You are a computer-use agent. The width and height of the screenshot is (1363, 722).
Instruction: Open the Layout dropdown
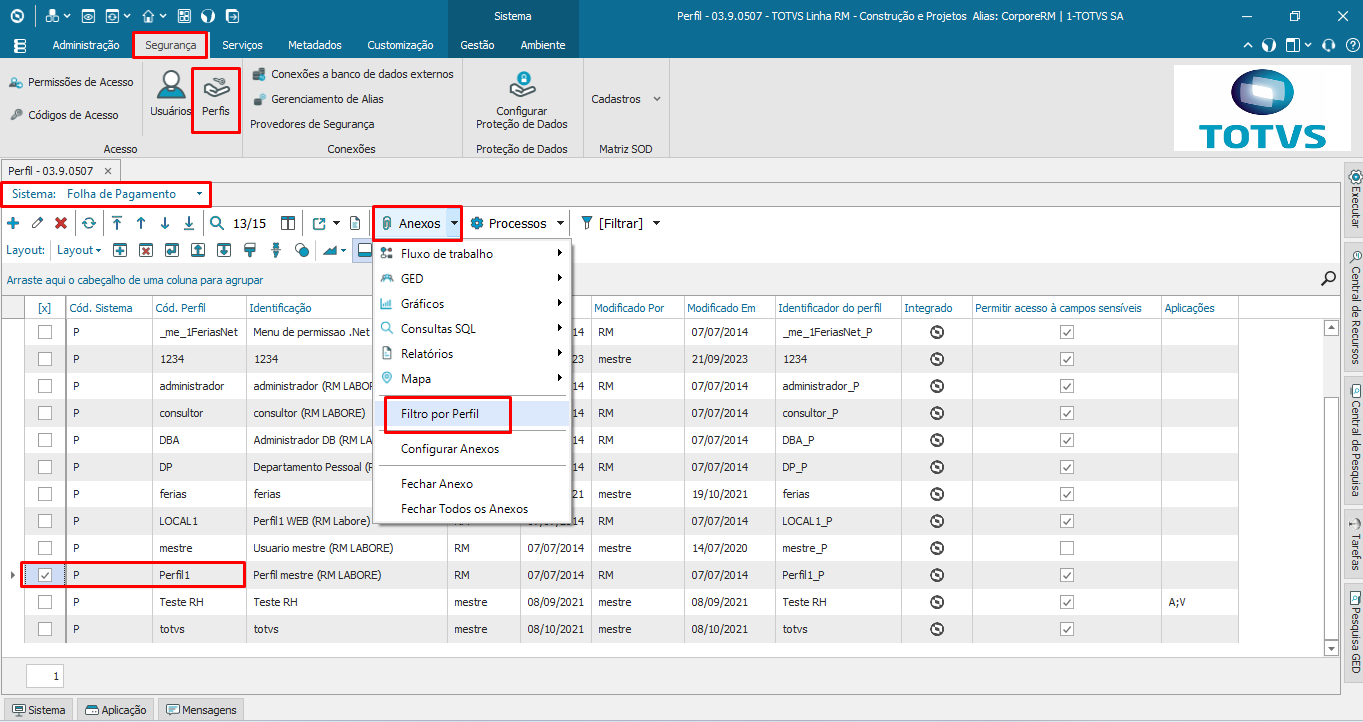pos(79,250)
